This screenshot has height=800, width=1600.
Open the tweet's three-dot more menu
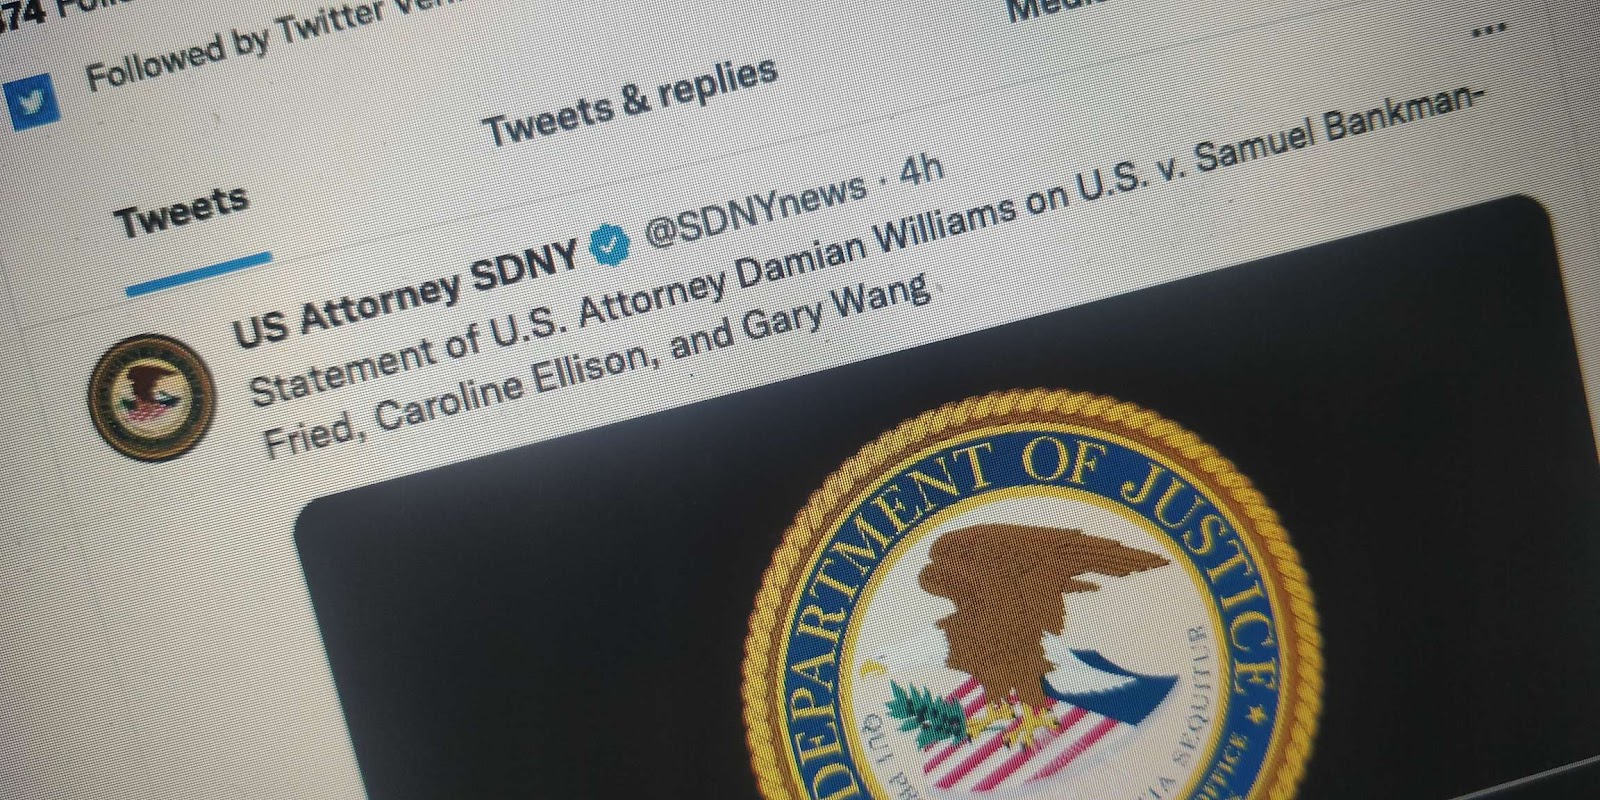point(1489,30)
